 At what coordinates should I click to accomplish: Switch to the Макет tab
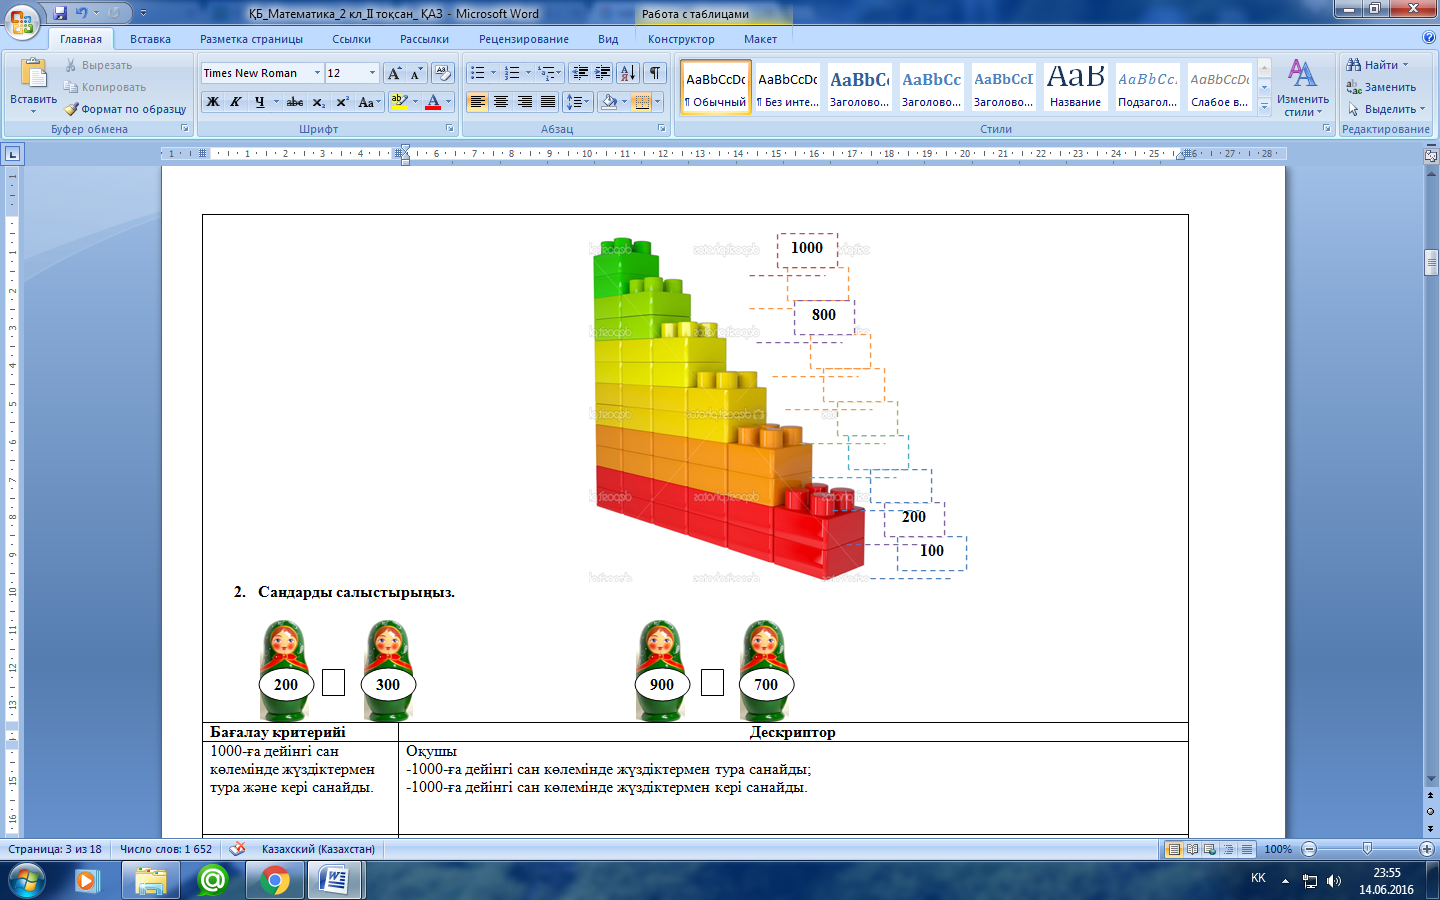[x=760, y=39]
